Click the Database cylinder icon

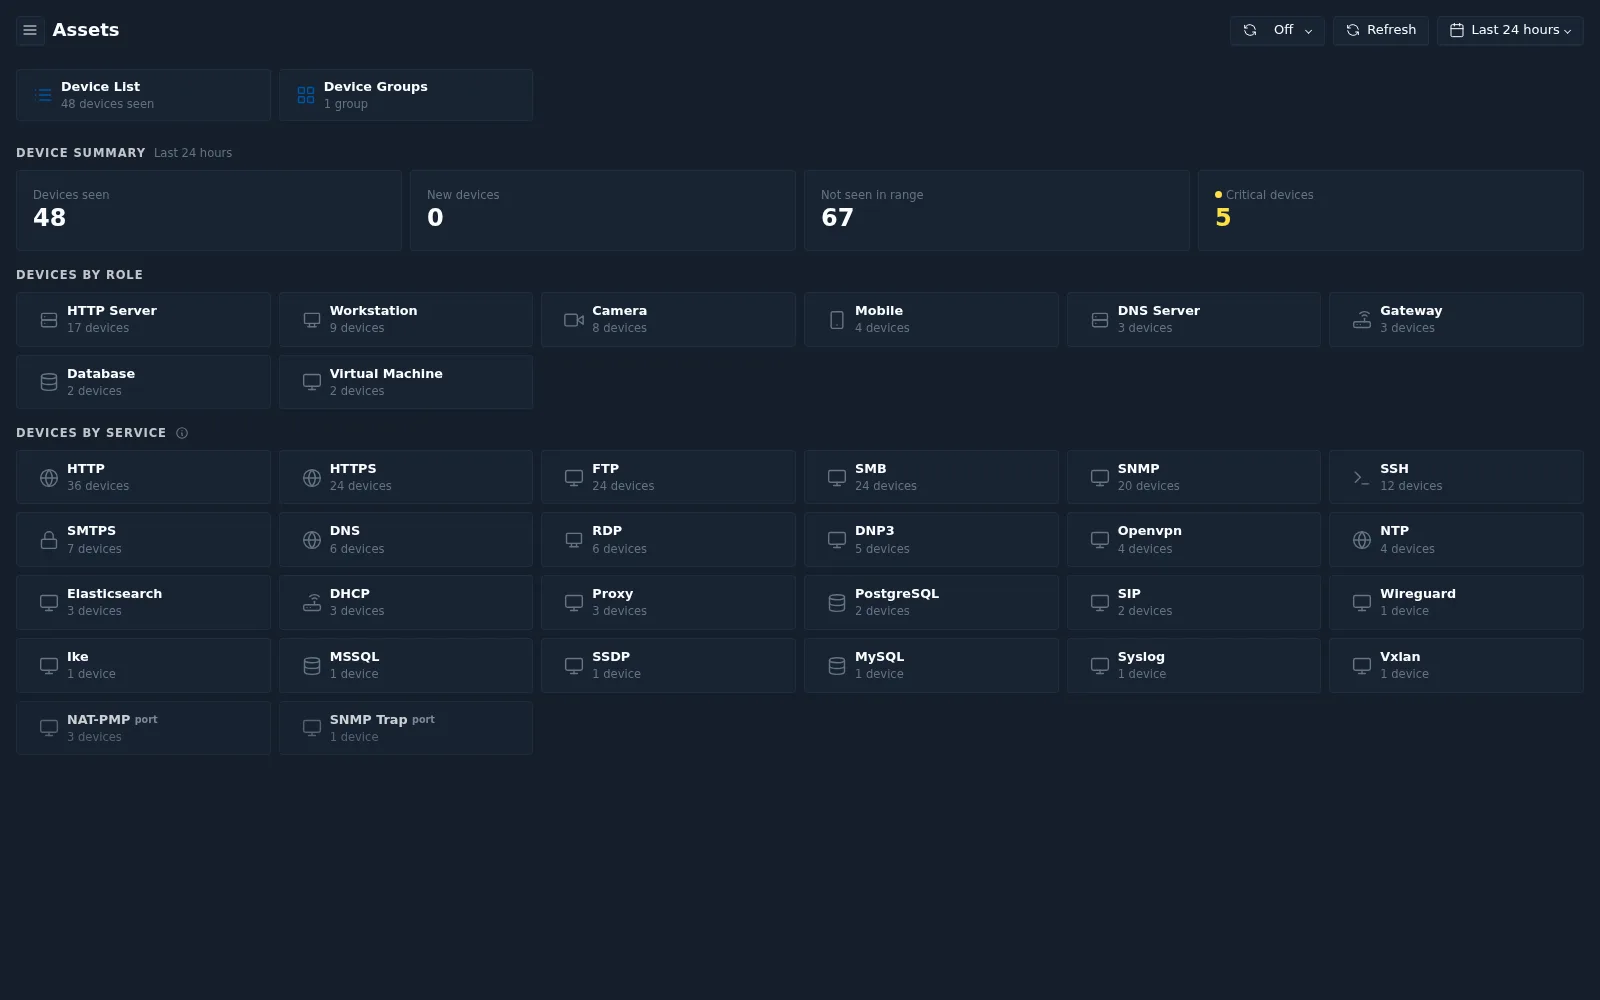[49, 382]
